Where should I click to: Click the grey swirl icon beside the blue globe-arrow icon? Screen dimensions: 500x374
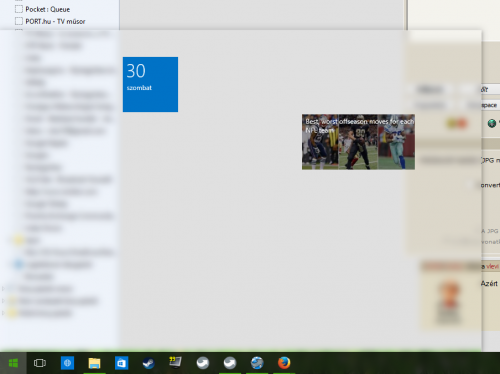tap(230, 363)
